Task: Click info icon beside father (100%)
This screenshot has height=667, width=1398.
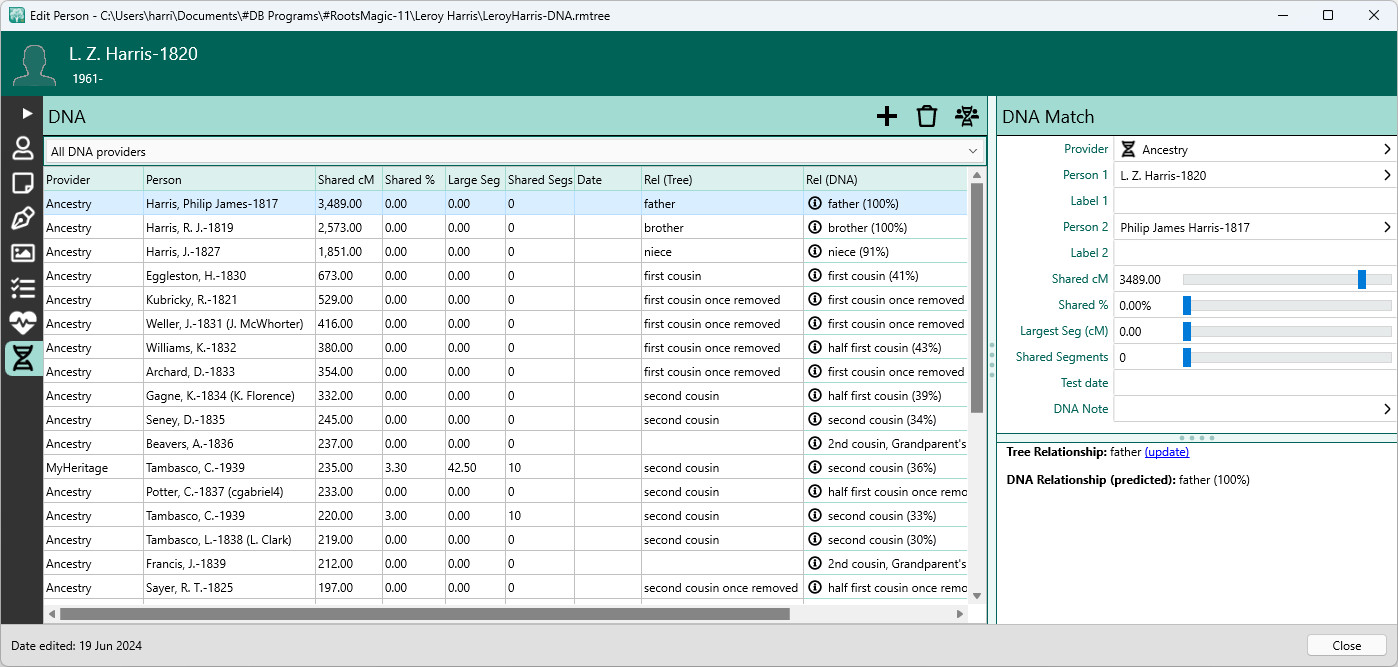Action: (x=815, y=203)
